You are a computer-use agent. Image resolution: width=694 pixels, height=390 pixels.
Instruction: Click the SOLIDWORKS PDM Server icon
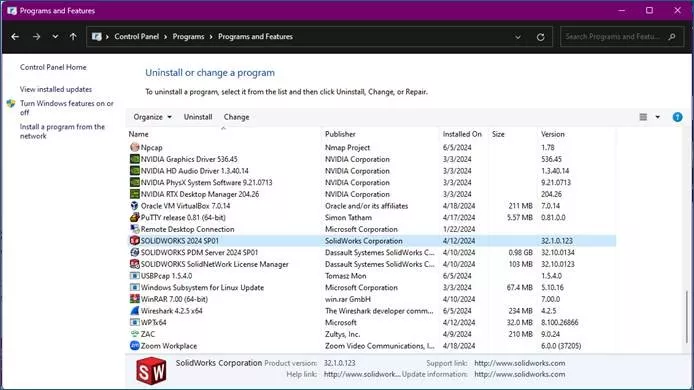click(135, 252)
